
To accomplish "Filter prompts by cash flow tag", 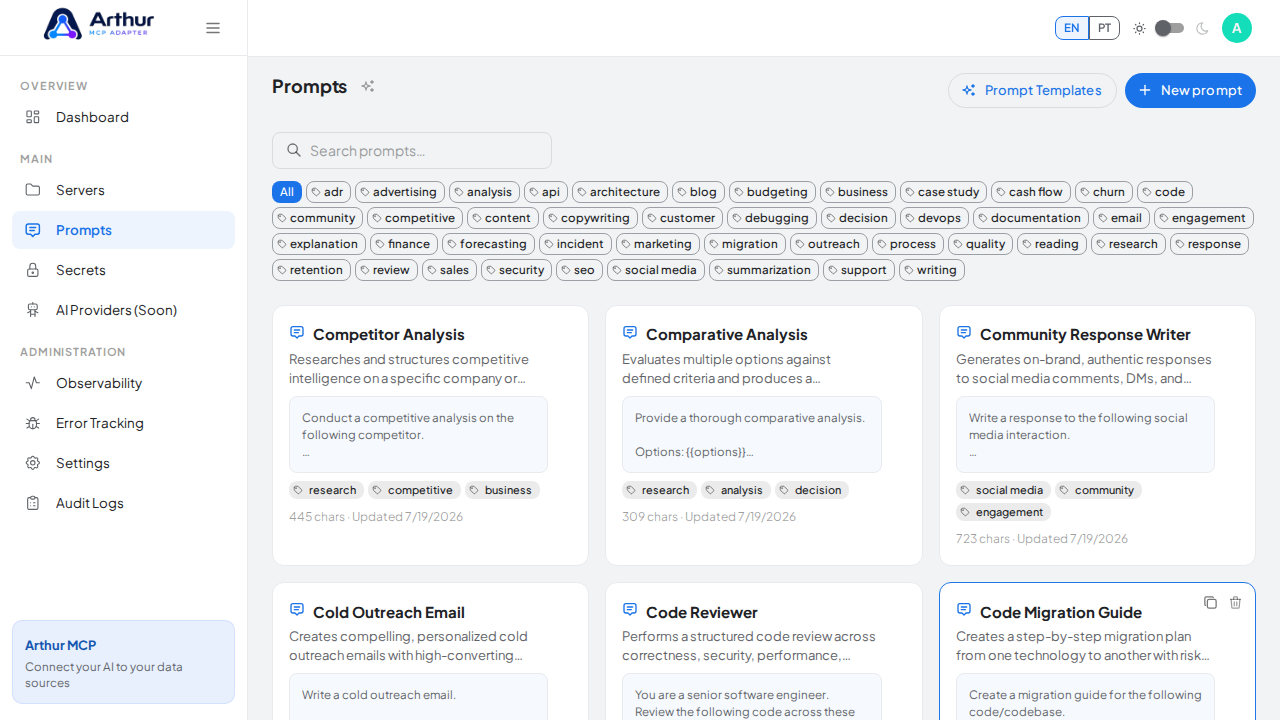I will pos(1031,192).
